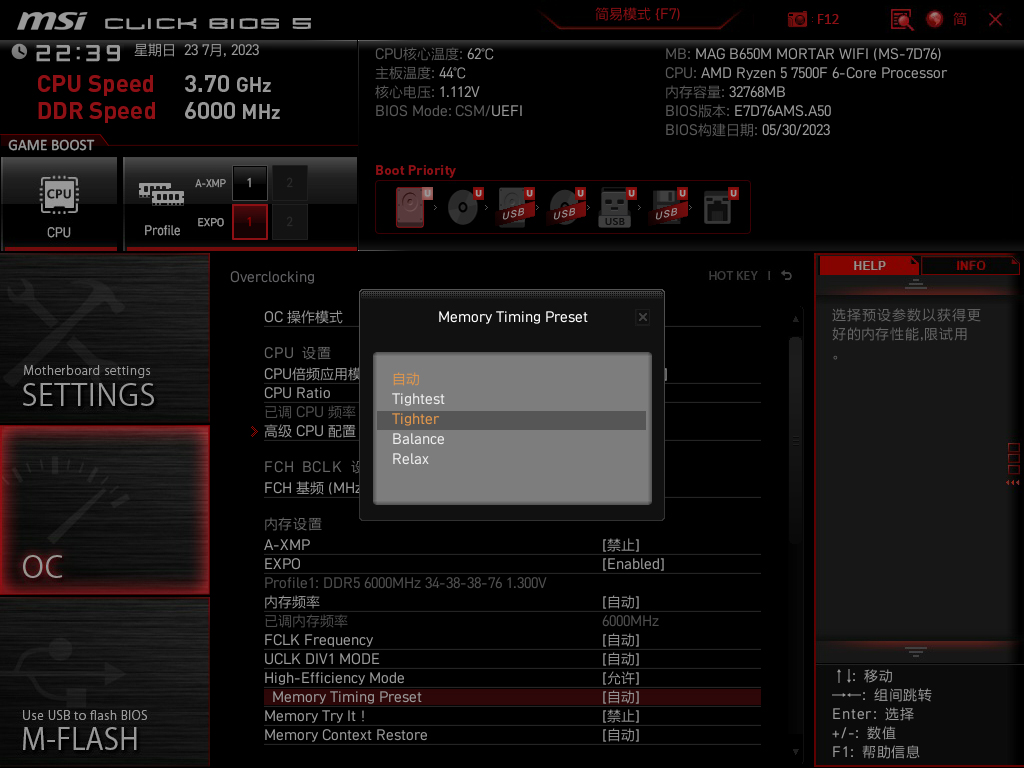Close the Memory Timing Preset dialog
The height and width of the screenshot is (768, 1024).
click(x=643, y=317)
